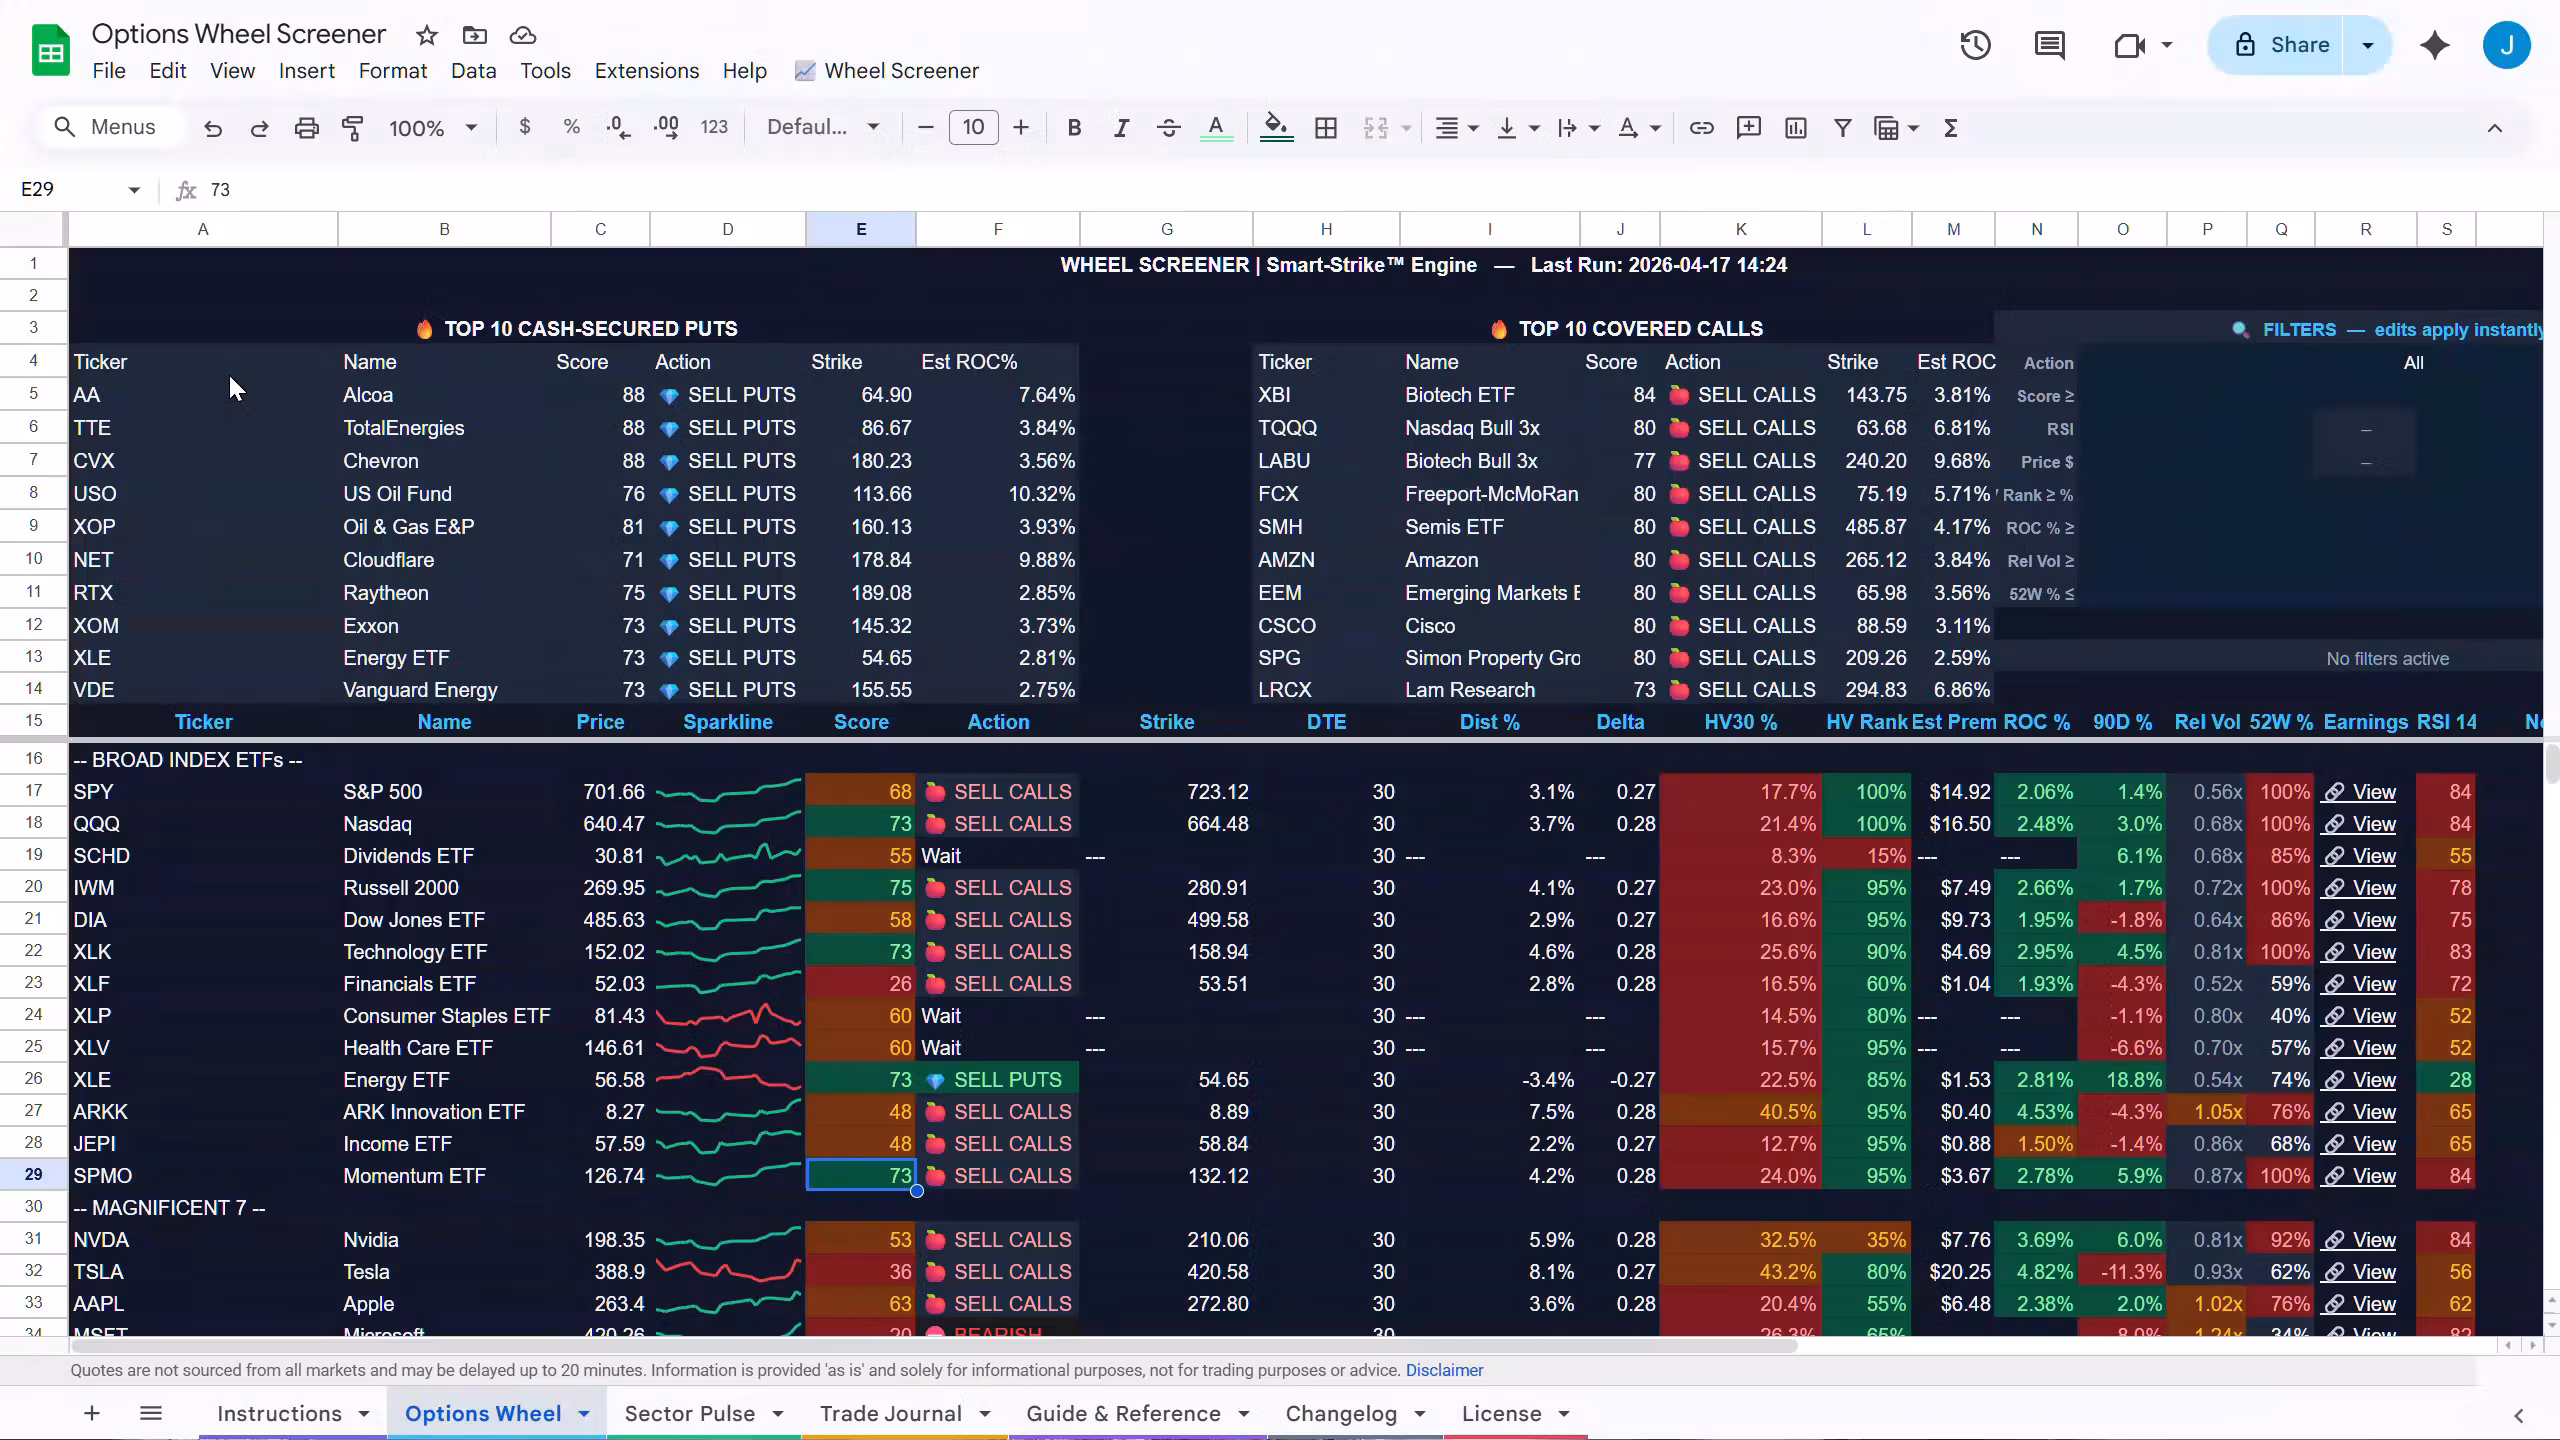Open the Insert menu
This screenshot has height=1440, width=2560.
tap(306, 71)
